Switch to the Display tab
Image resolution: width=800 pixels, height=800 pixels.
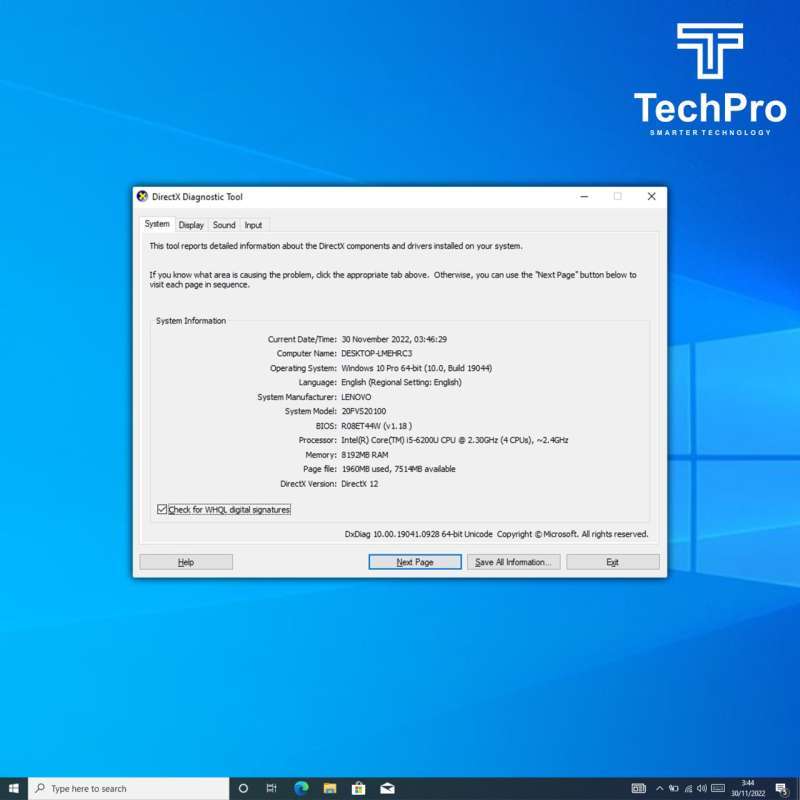(191, 224)
